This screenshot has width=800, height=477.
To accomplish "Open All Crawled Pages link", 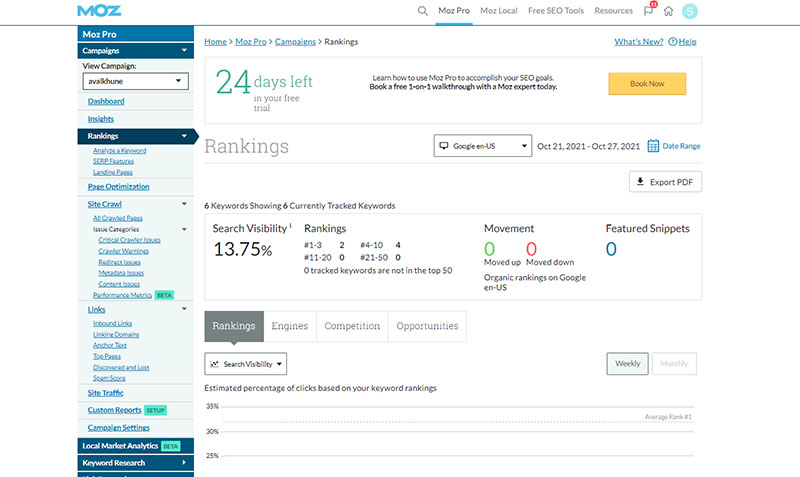I will click(x=118, y=218).
